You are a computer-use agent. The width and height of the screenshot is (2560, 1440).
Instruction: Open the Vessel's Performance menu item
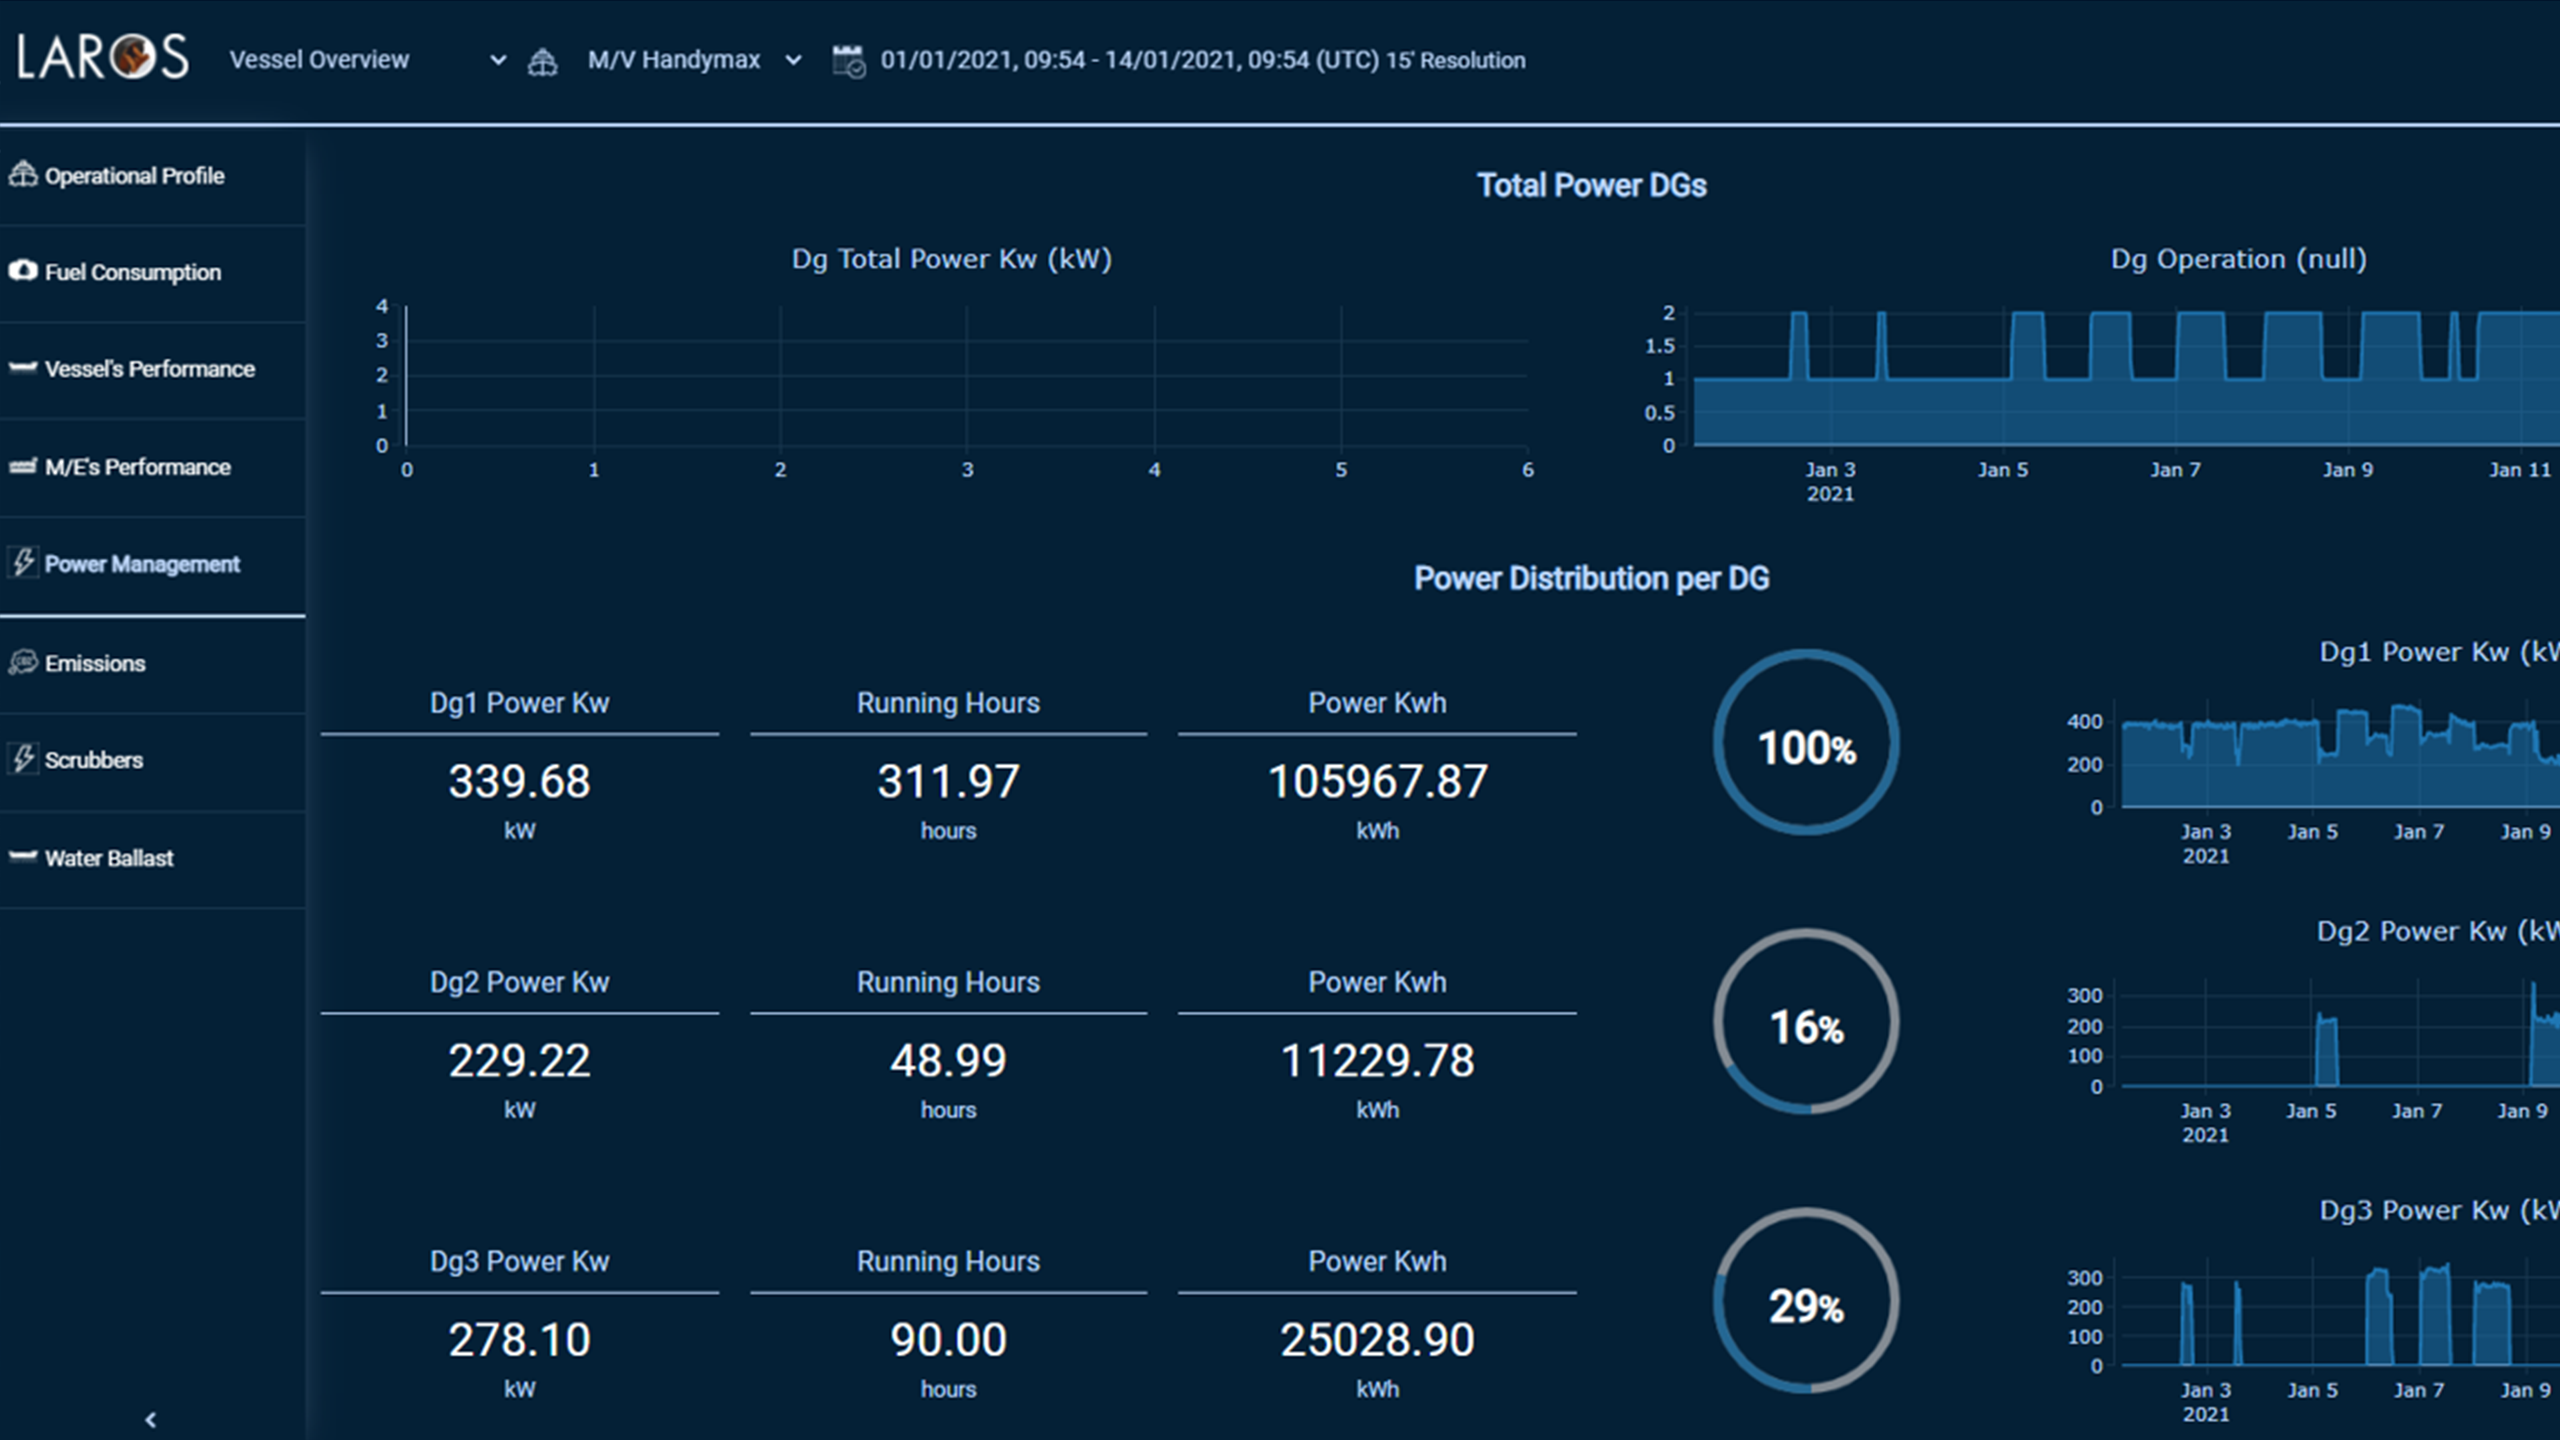point(150,369)
